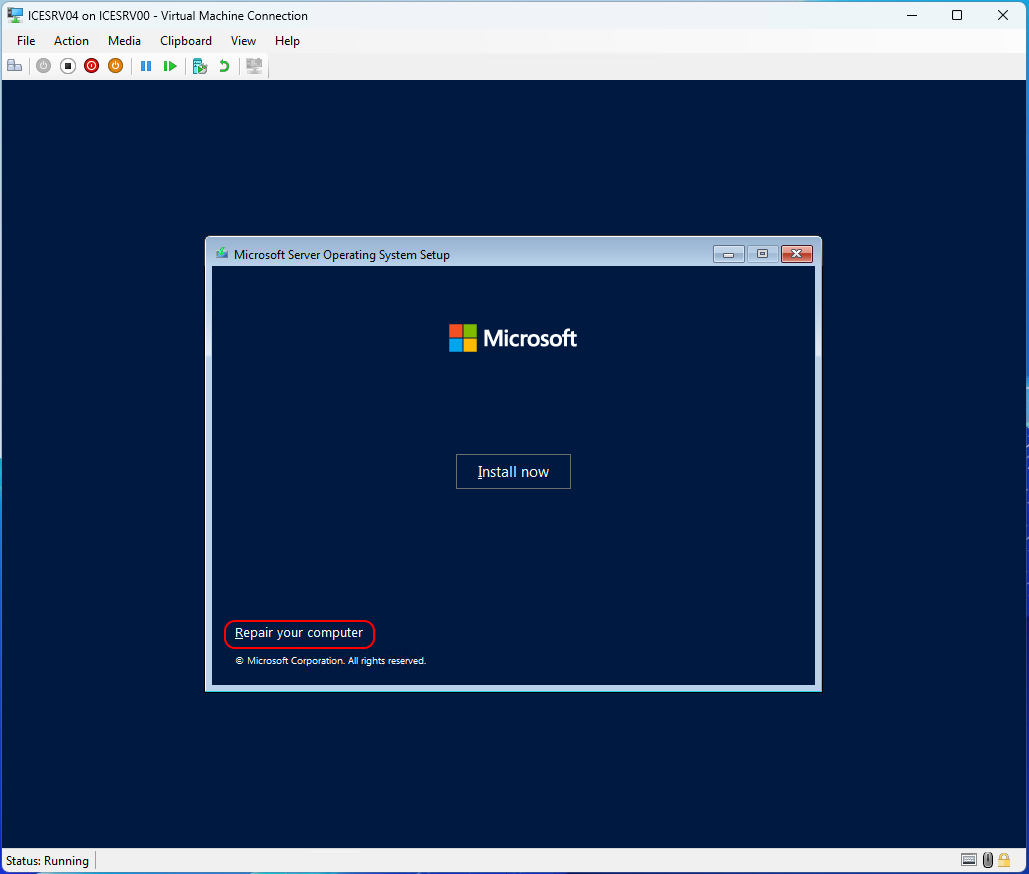The width and height of the screenshot is (1029, 874).
Task: Send Ctrl+Alt+Delete using the toolbar icon
Action: [x=14, y=66]
